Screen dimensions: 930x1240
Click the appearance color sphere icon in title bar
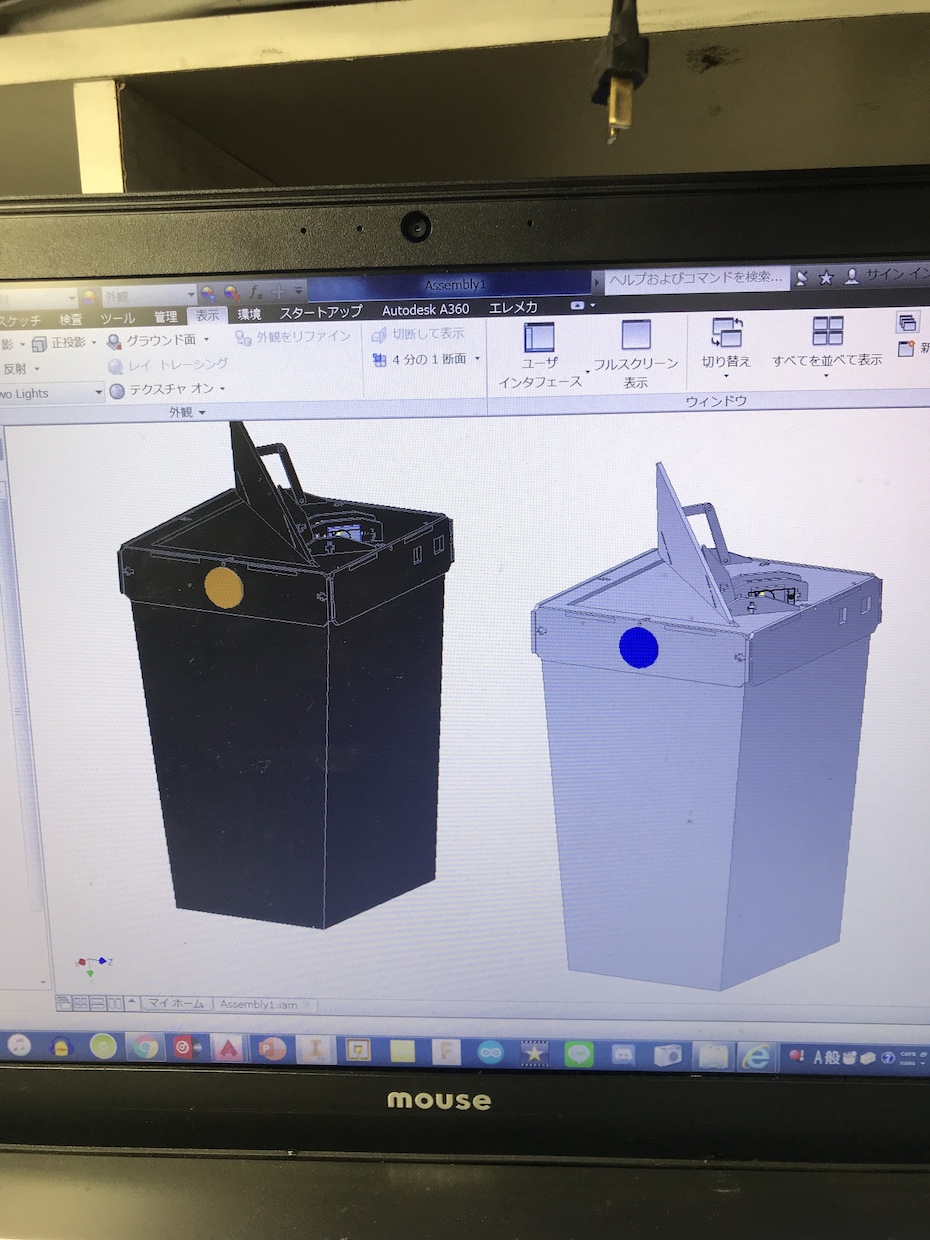coord(88,297)
